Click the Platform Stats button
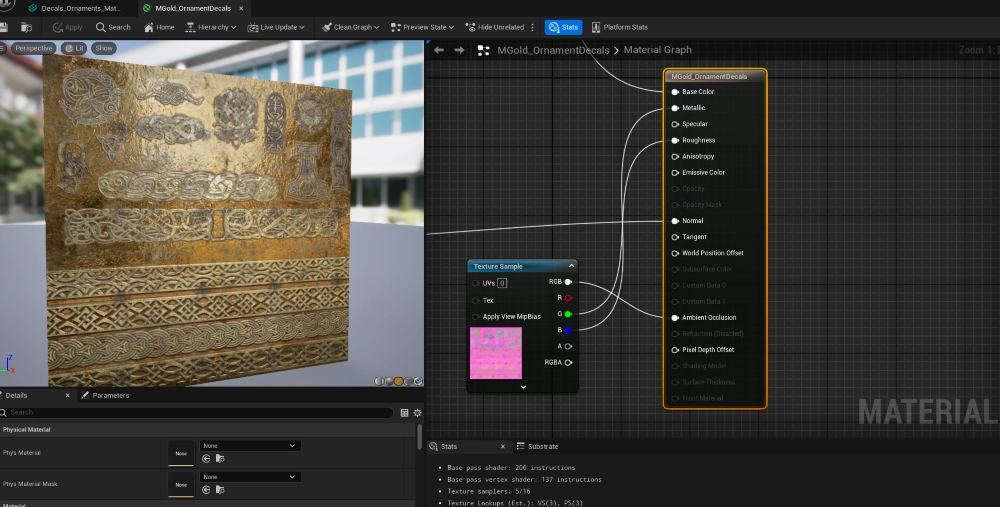This screenshot has width=1000, height=507. (x=620, y=27)
